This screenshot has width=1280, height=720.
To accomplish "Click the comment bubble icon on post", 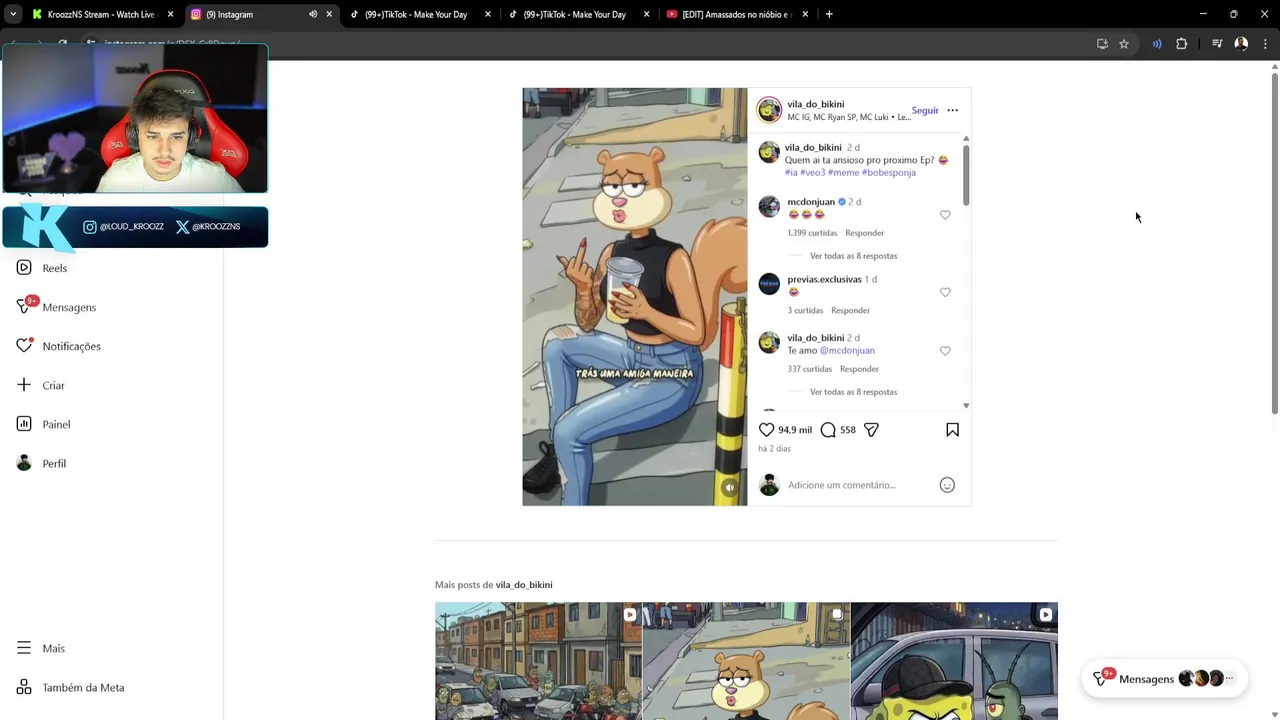I will 828,429.
